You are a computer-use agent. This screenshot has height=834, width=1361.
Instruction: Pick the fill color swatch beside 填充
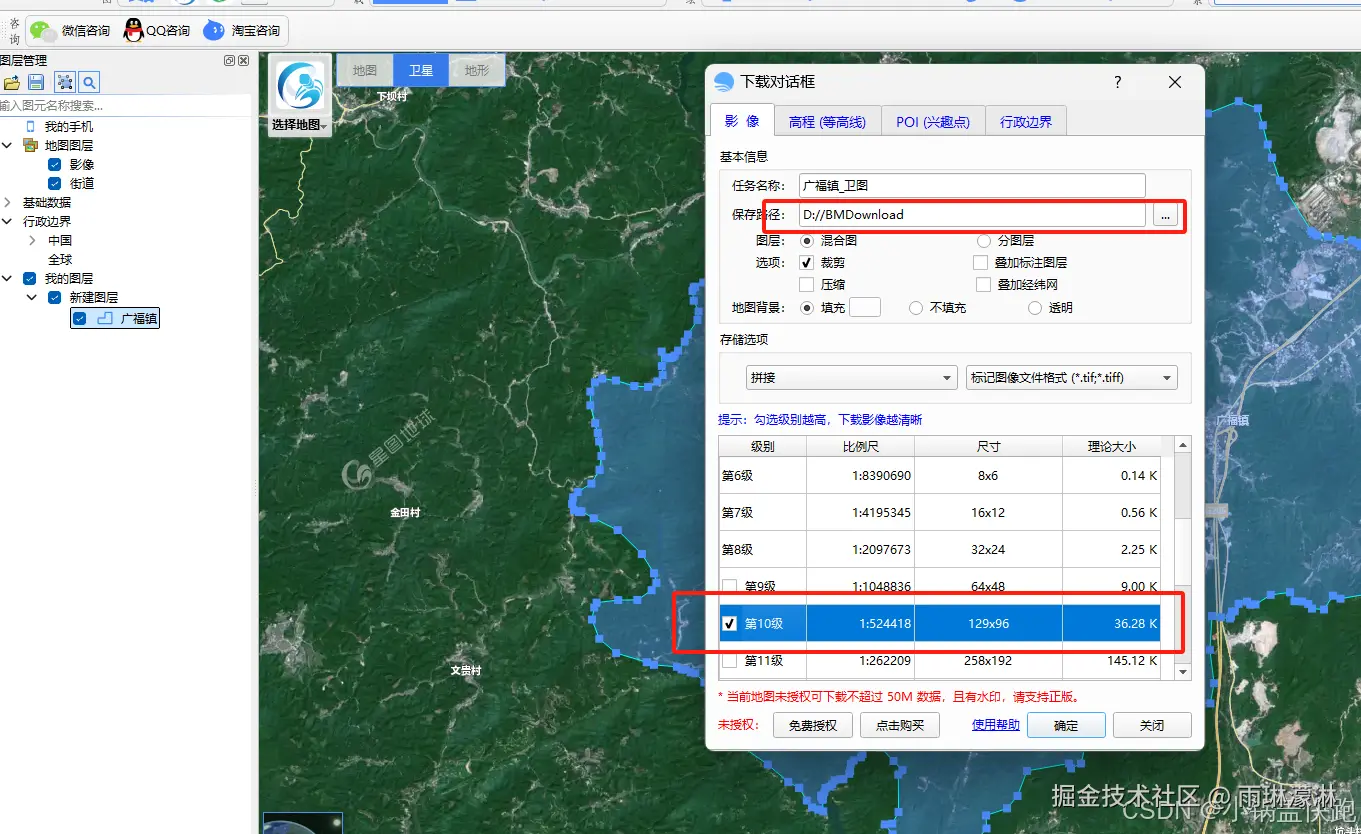click(x=865, y=308)
